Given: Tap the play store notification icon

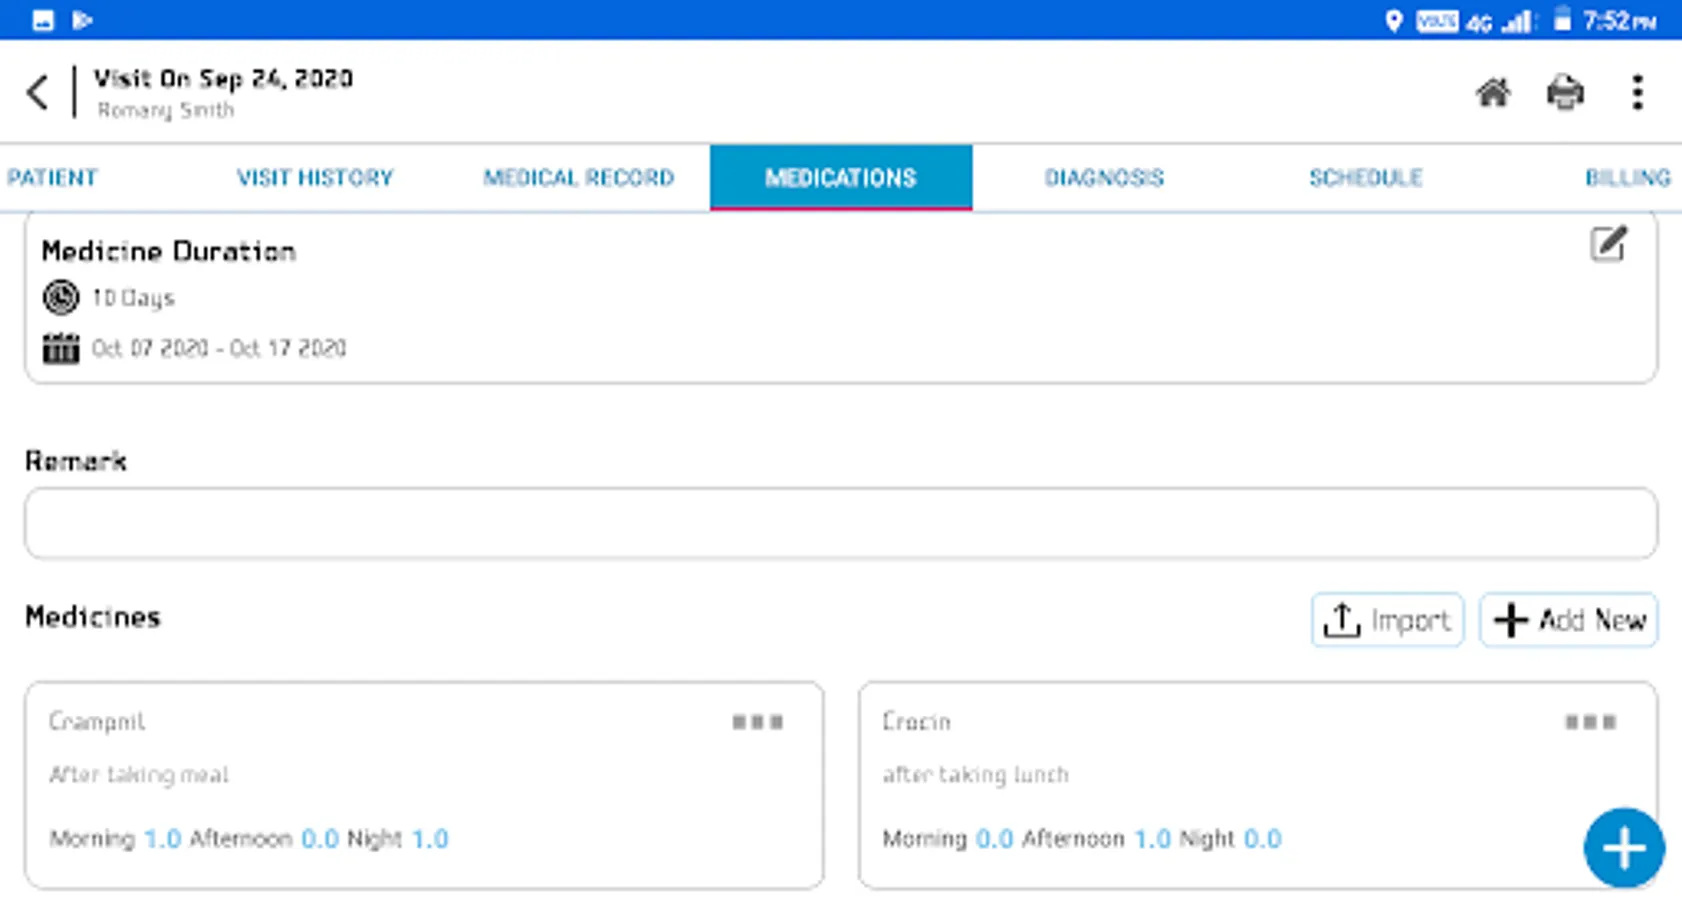Looking at the screenshot, I should pyautogui.click(x=83, y=20).
